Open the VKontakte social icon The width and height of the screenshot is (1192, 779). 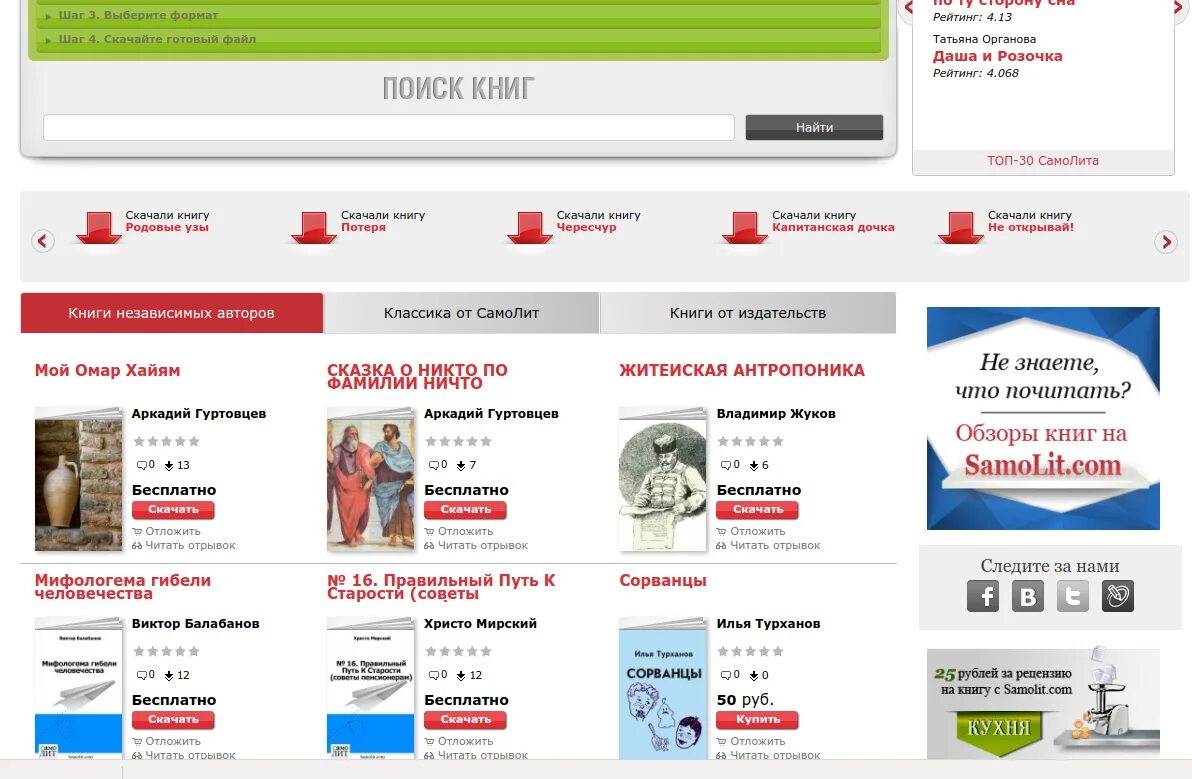point(1027,596)
